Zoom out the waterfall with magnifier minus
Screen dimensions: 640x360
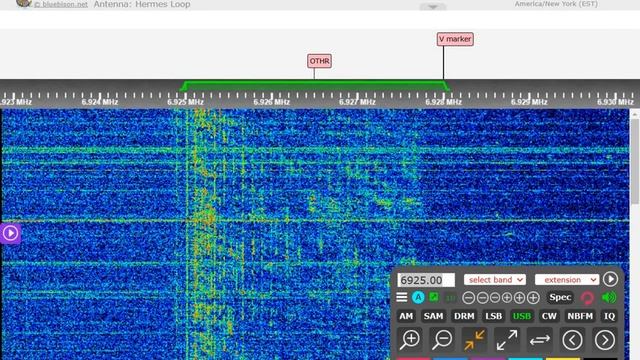442,340
